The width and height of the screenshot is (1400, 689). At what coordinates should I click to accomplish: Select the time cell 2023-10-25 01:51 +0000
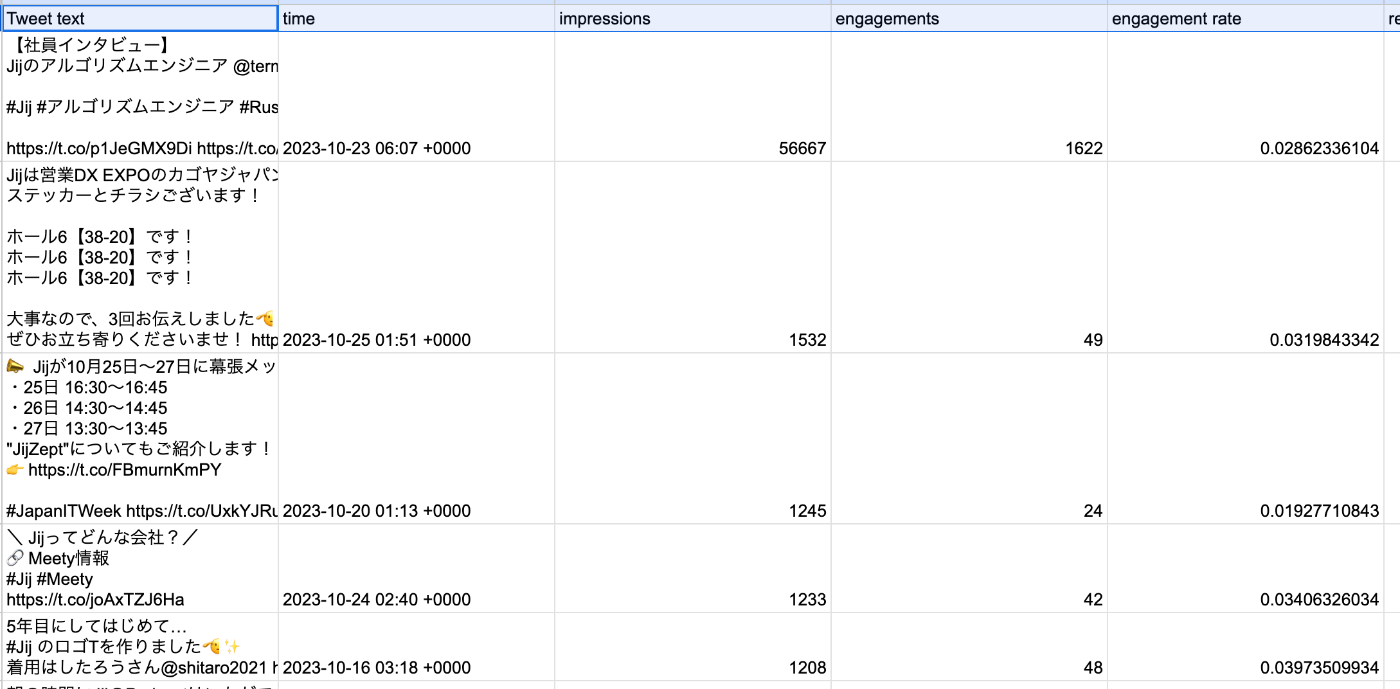tap(417, 257)
